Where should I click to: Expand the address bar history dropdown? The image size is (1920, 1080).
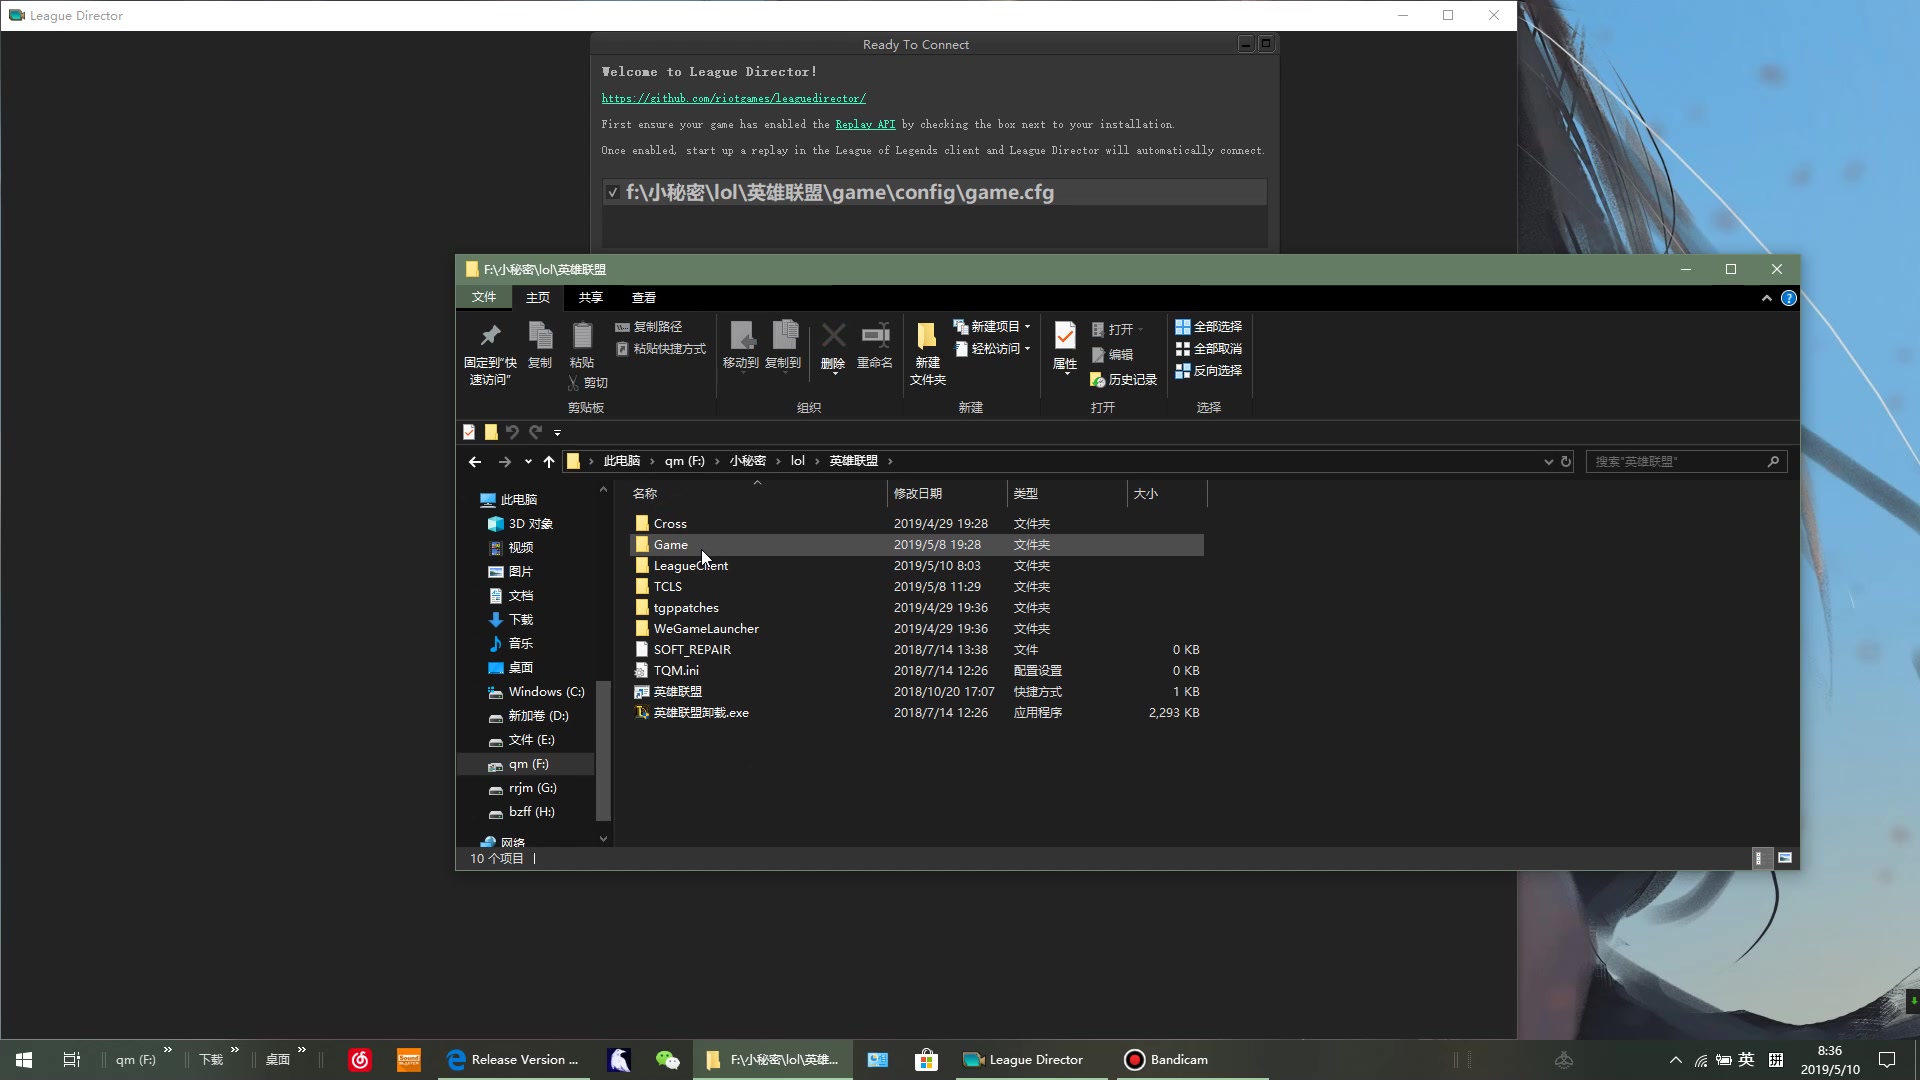click(x=1548, y=461)
